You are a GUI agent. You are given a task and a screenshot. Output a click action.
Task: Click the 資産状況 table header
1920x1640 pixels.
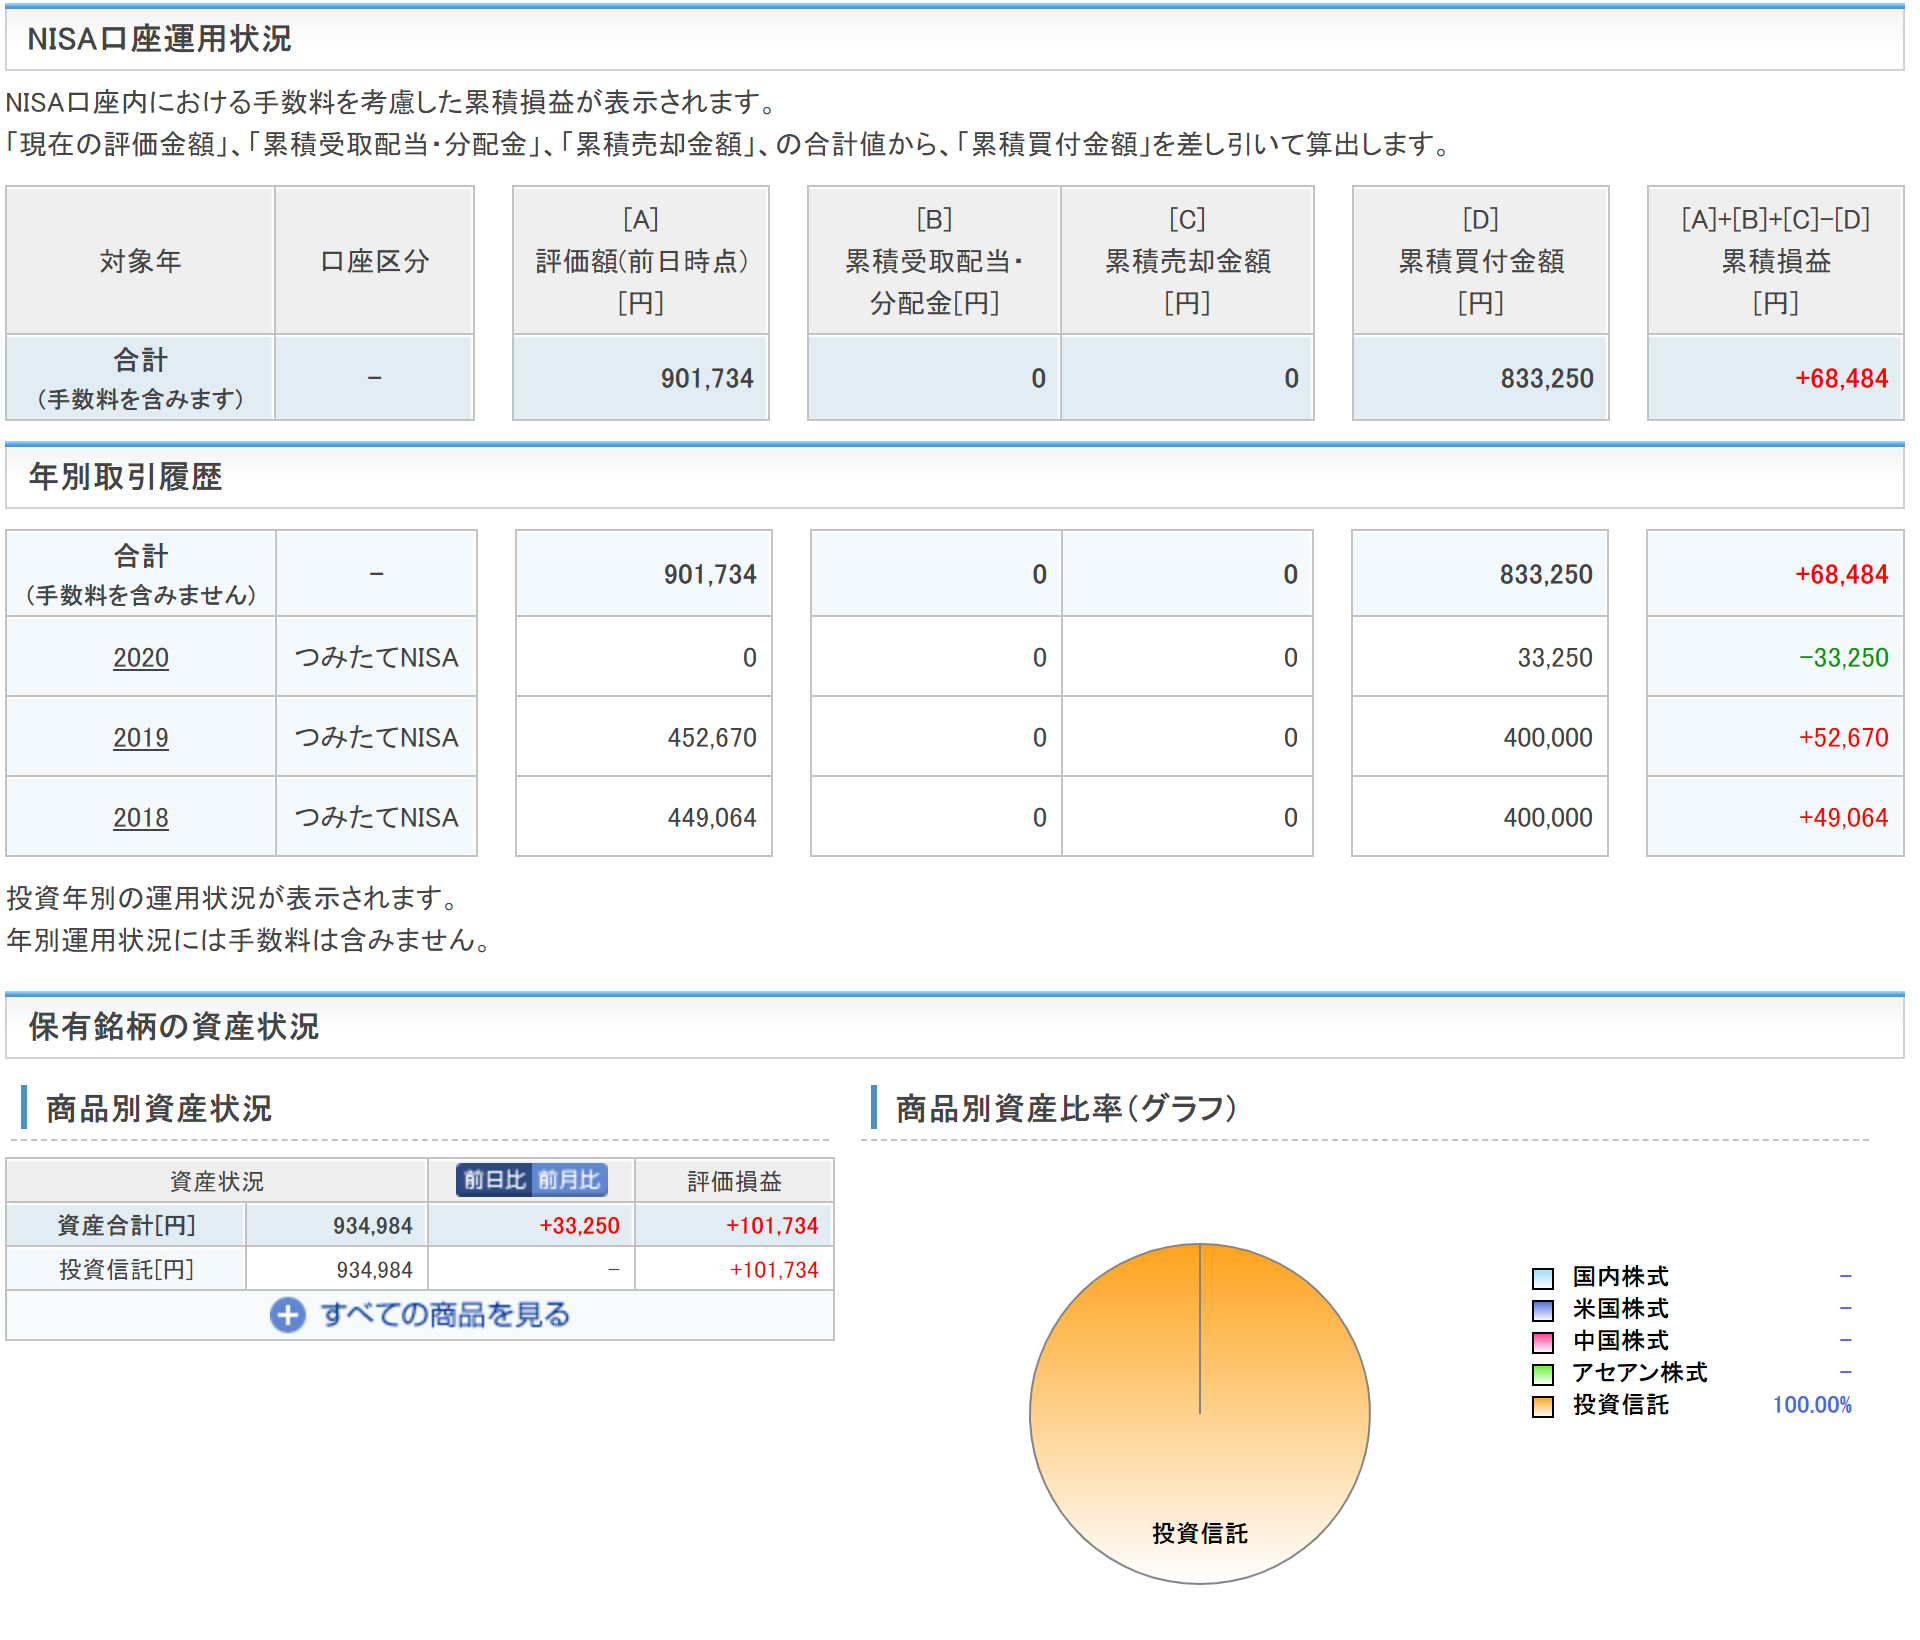pos(216,1181)
